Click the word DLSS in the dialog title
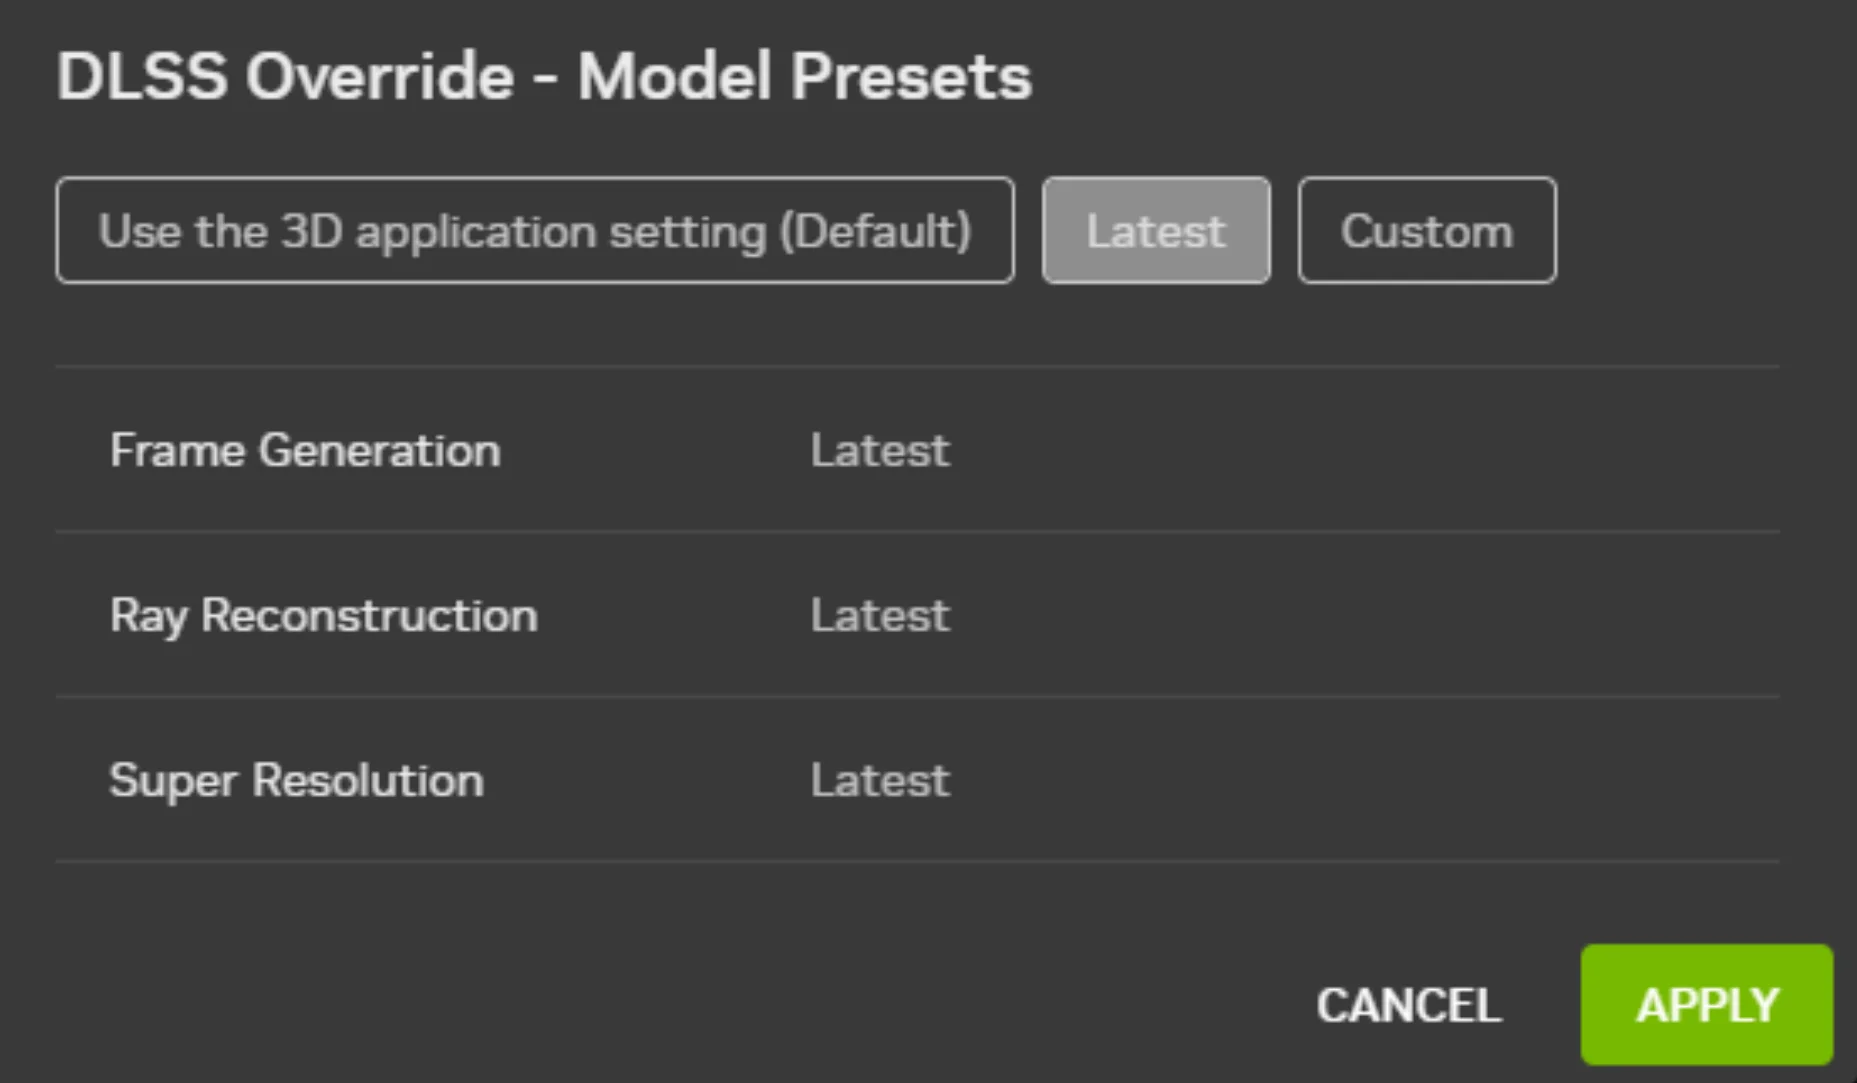The image size is (1857, 1083). point(142,76)
